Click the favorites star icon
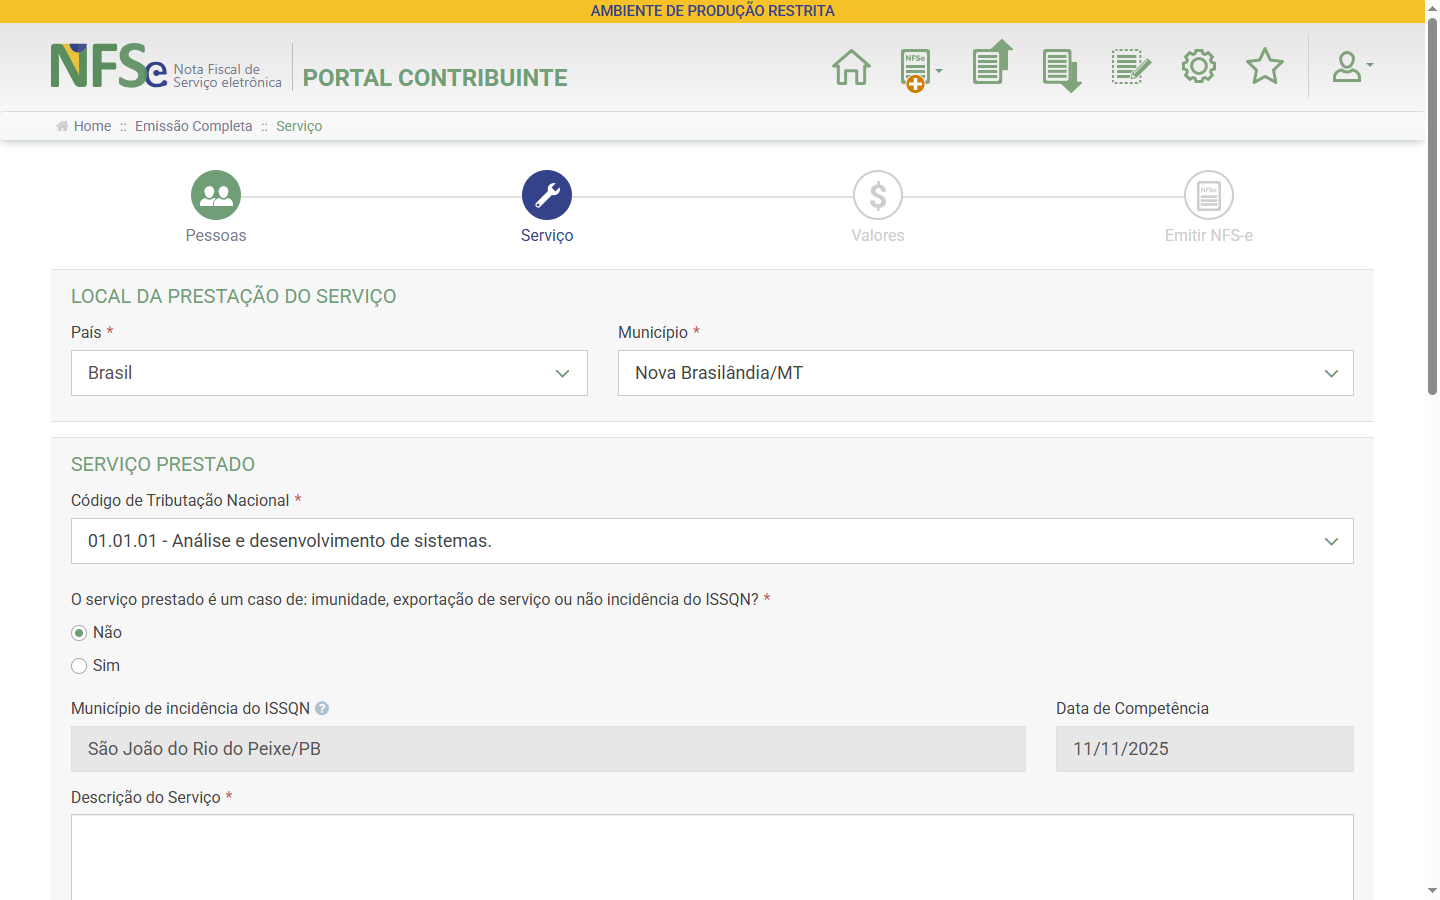This screenshot has width=1440, height=900. tap(1264, 67)
